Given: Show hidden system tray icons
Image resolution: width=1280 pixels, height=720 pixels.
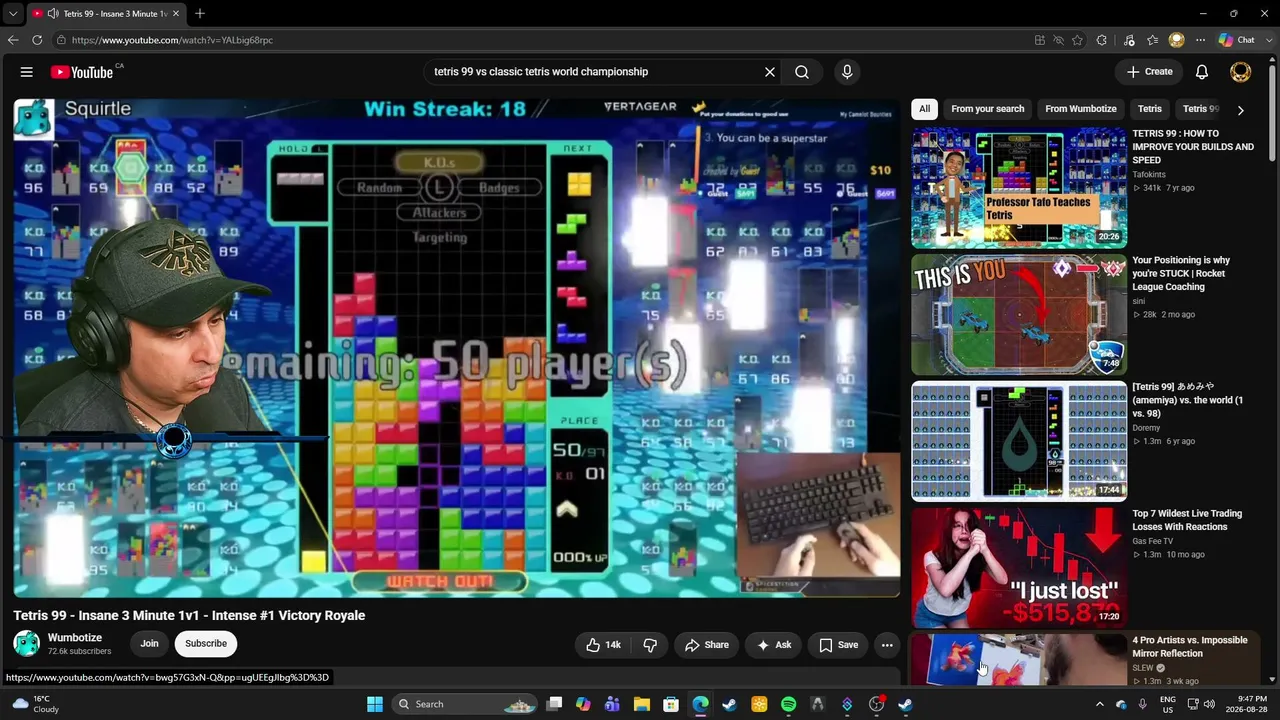Looking at the screenshot, I should 1099,704.
